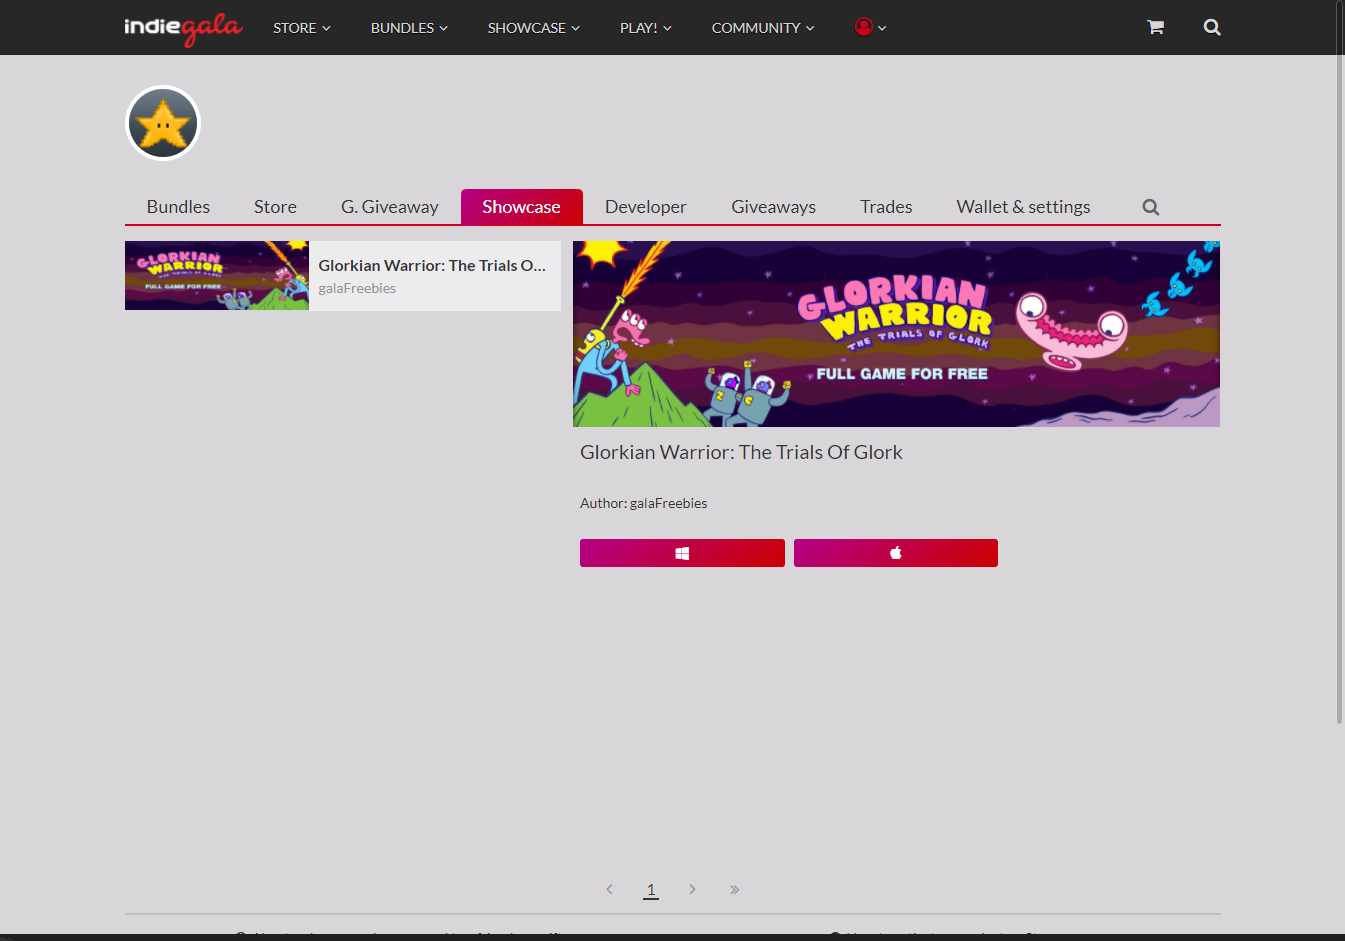The height and width of the screenshot is (941, 1345).
Task: Select page 1 in pagination
Action: [x=651, y=890]
